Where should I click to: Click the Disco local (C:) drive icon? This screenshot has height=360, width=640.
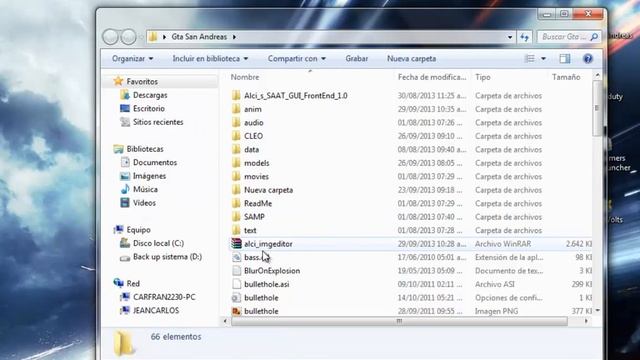tap(125, 243)
